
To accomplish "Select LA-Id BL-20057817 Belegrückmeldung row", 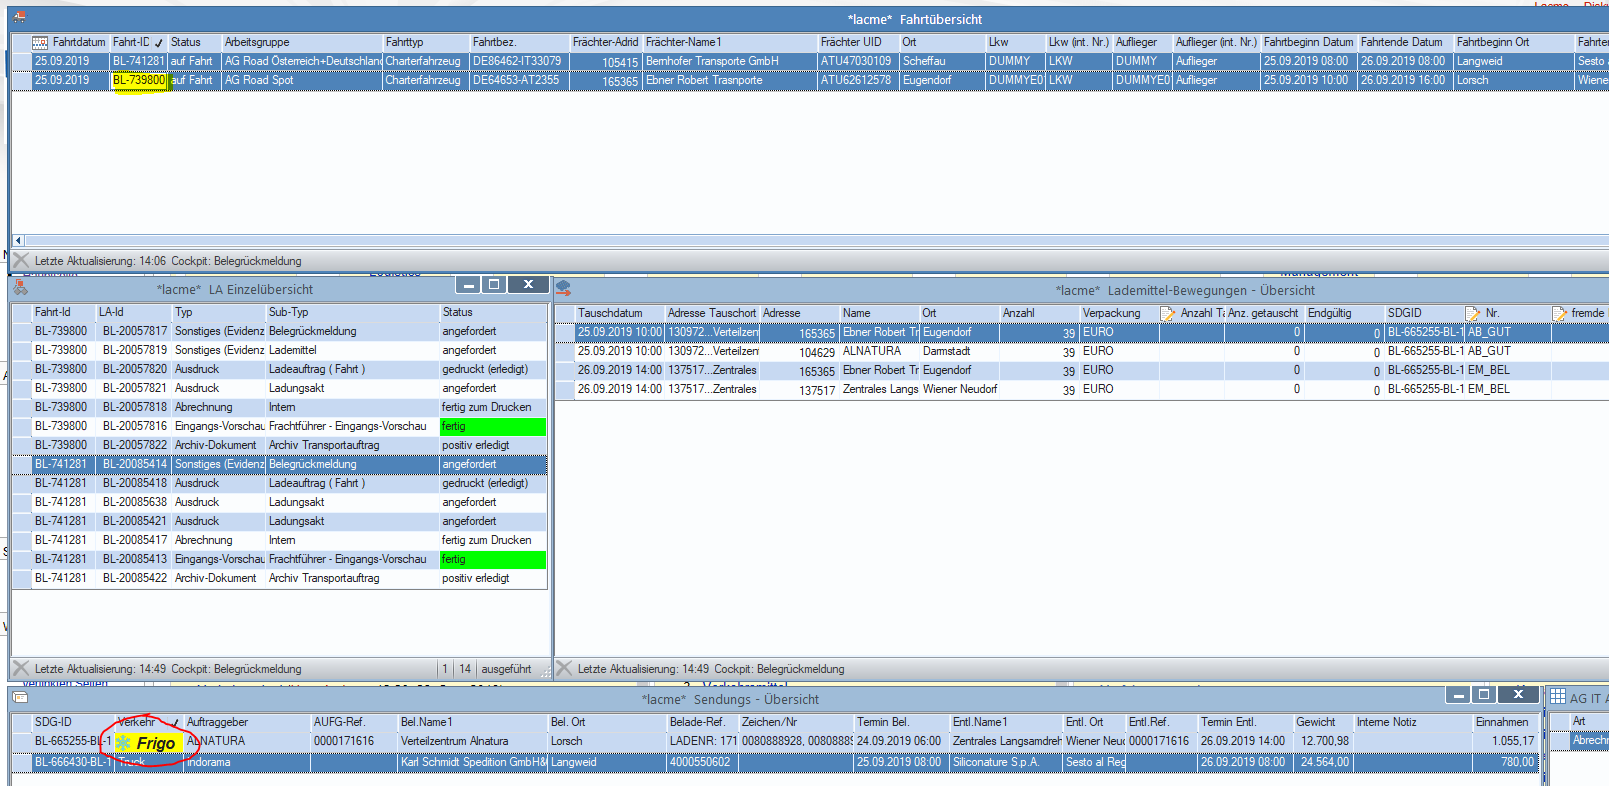I will 280,331.
